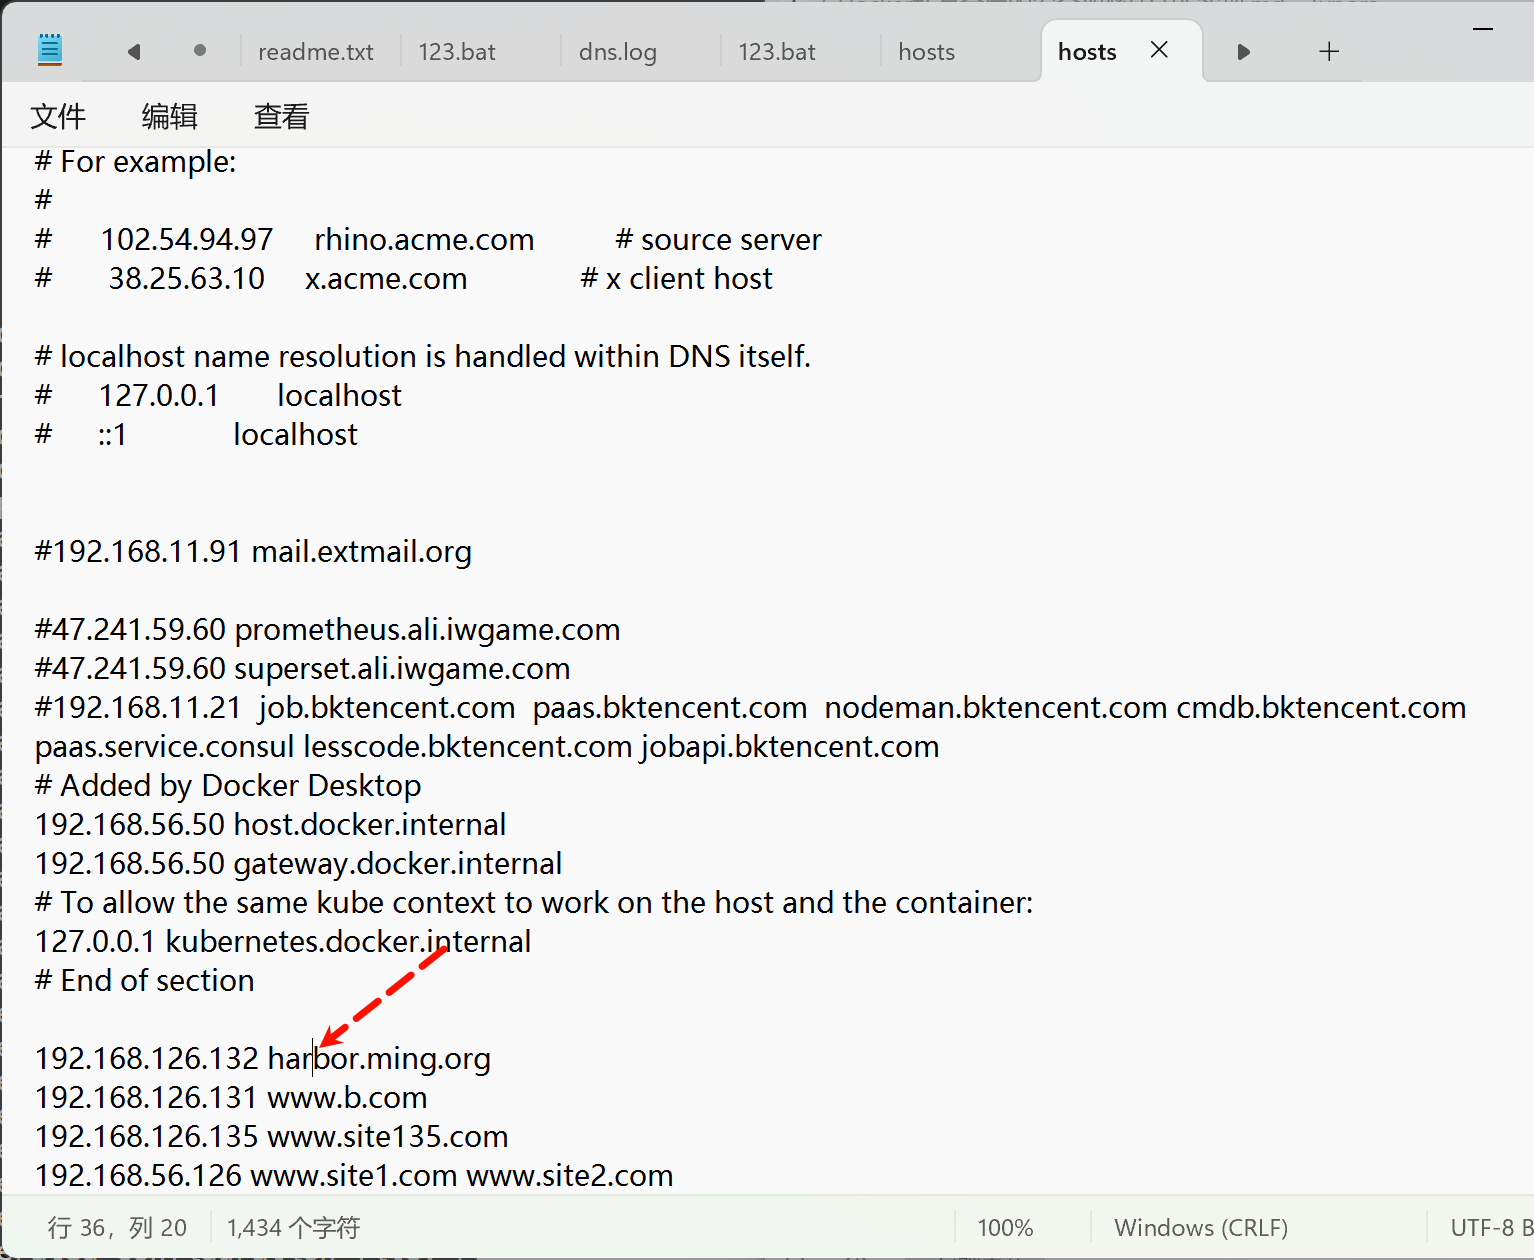Screen dimensions: 1534x1260
Task: Minimize the Notepad window
Action: coord(1482,29)
